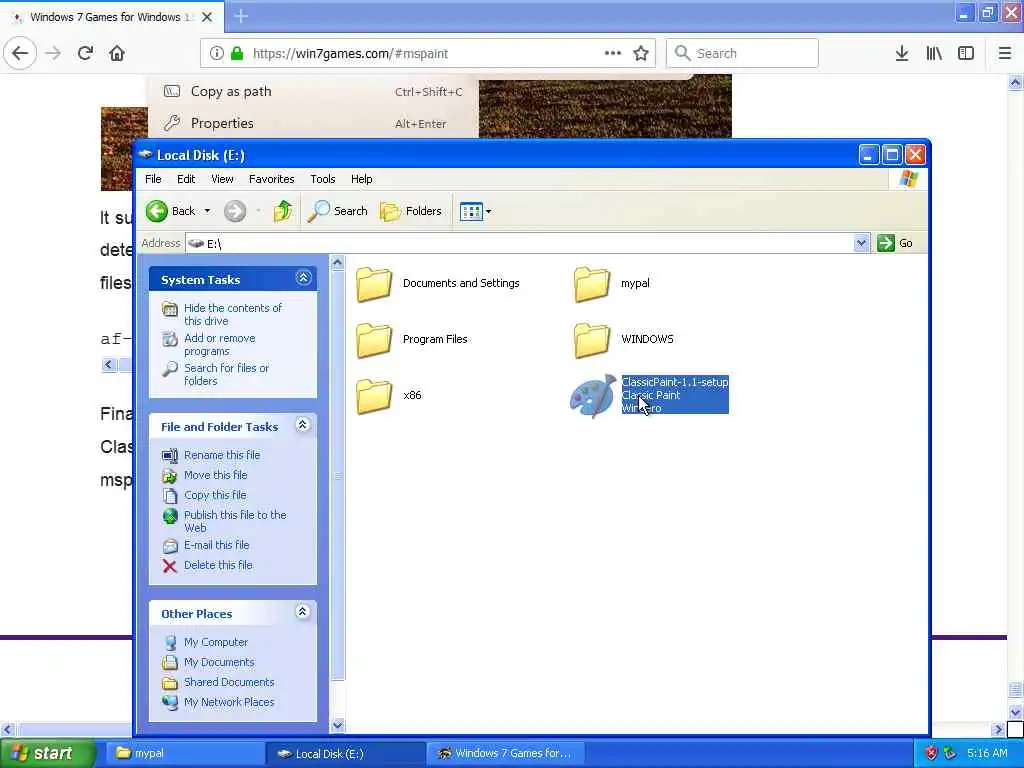Screen dimensions: 1024x768
Task: Open My Documents from Other Places
Action: coord(219,662)
